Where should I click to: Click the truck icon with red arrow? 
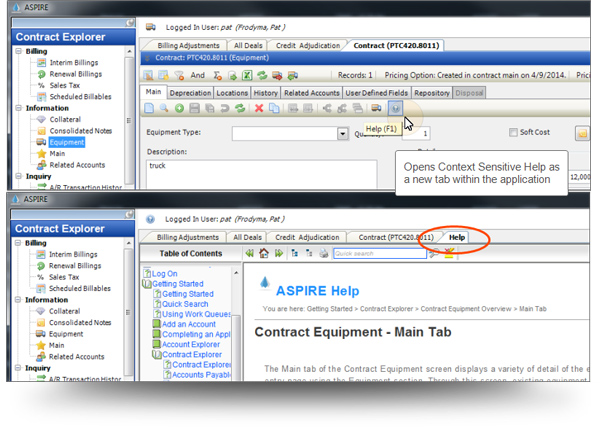[277, 75]
